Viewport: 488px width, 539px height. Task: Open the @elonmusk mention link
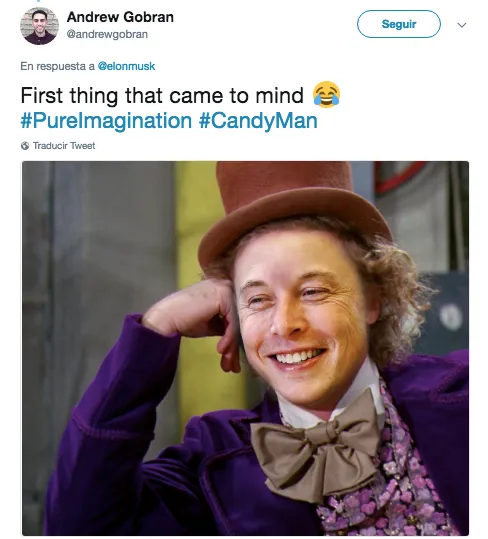[126, 66]
